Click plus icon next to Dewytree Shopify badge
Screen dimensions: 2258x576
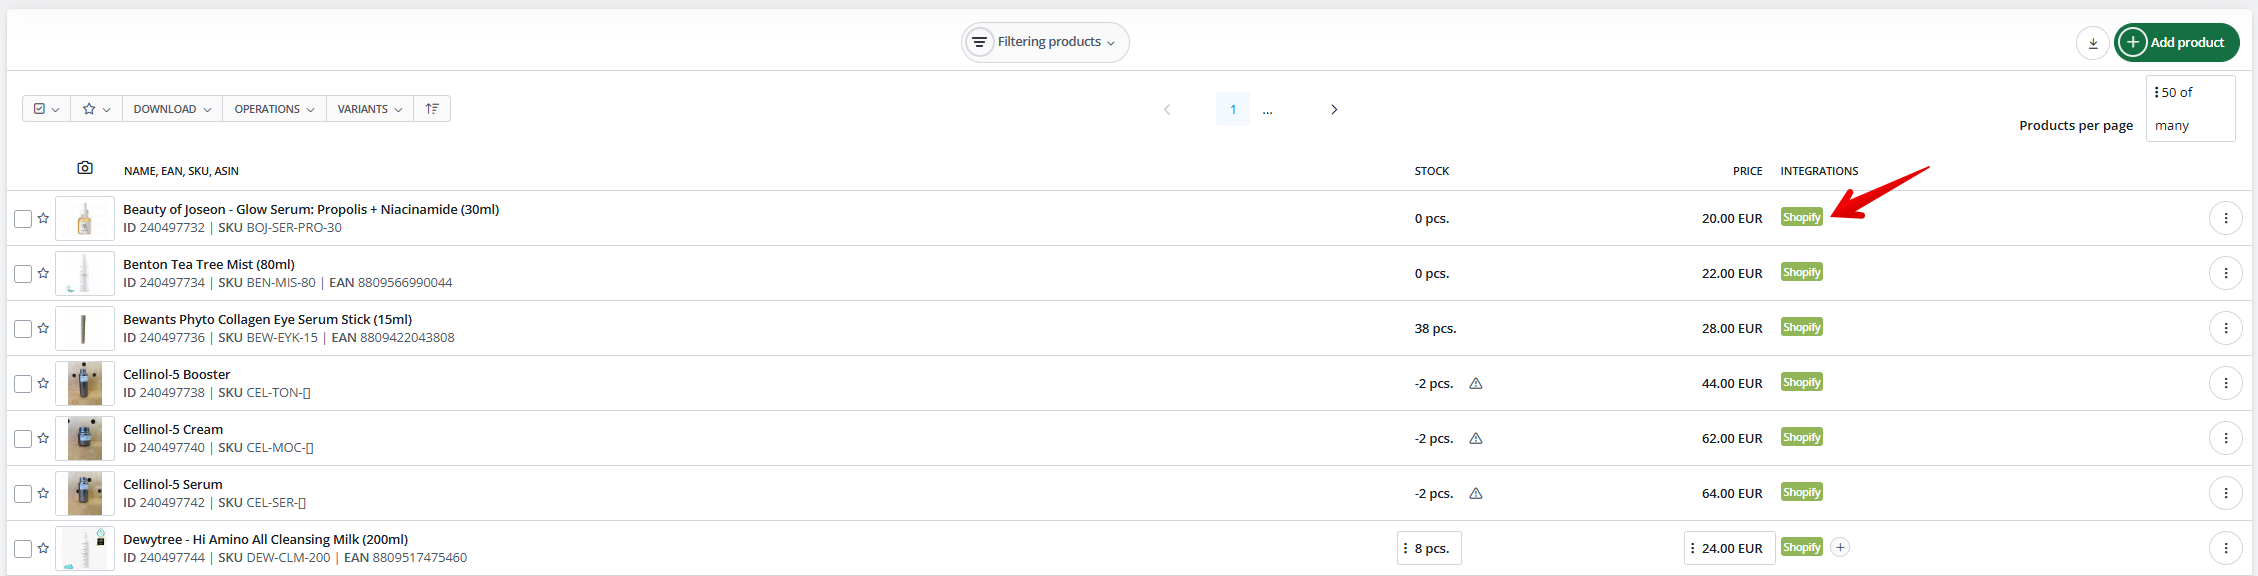point(1840,547)
